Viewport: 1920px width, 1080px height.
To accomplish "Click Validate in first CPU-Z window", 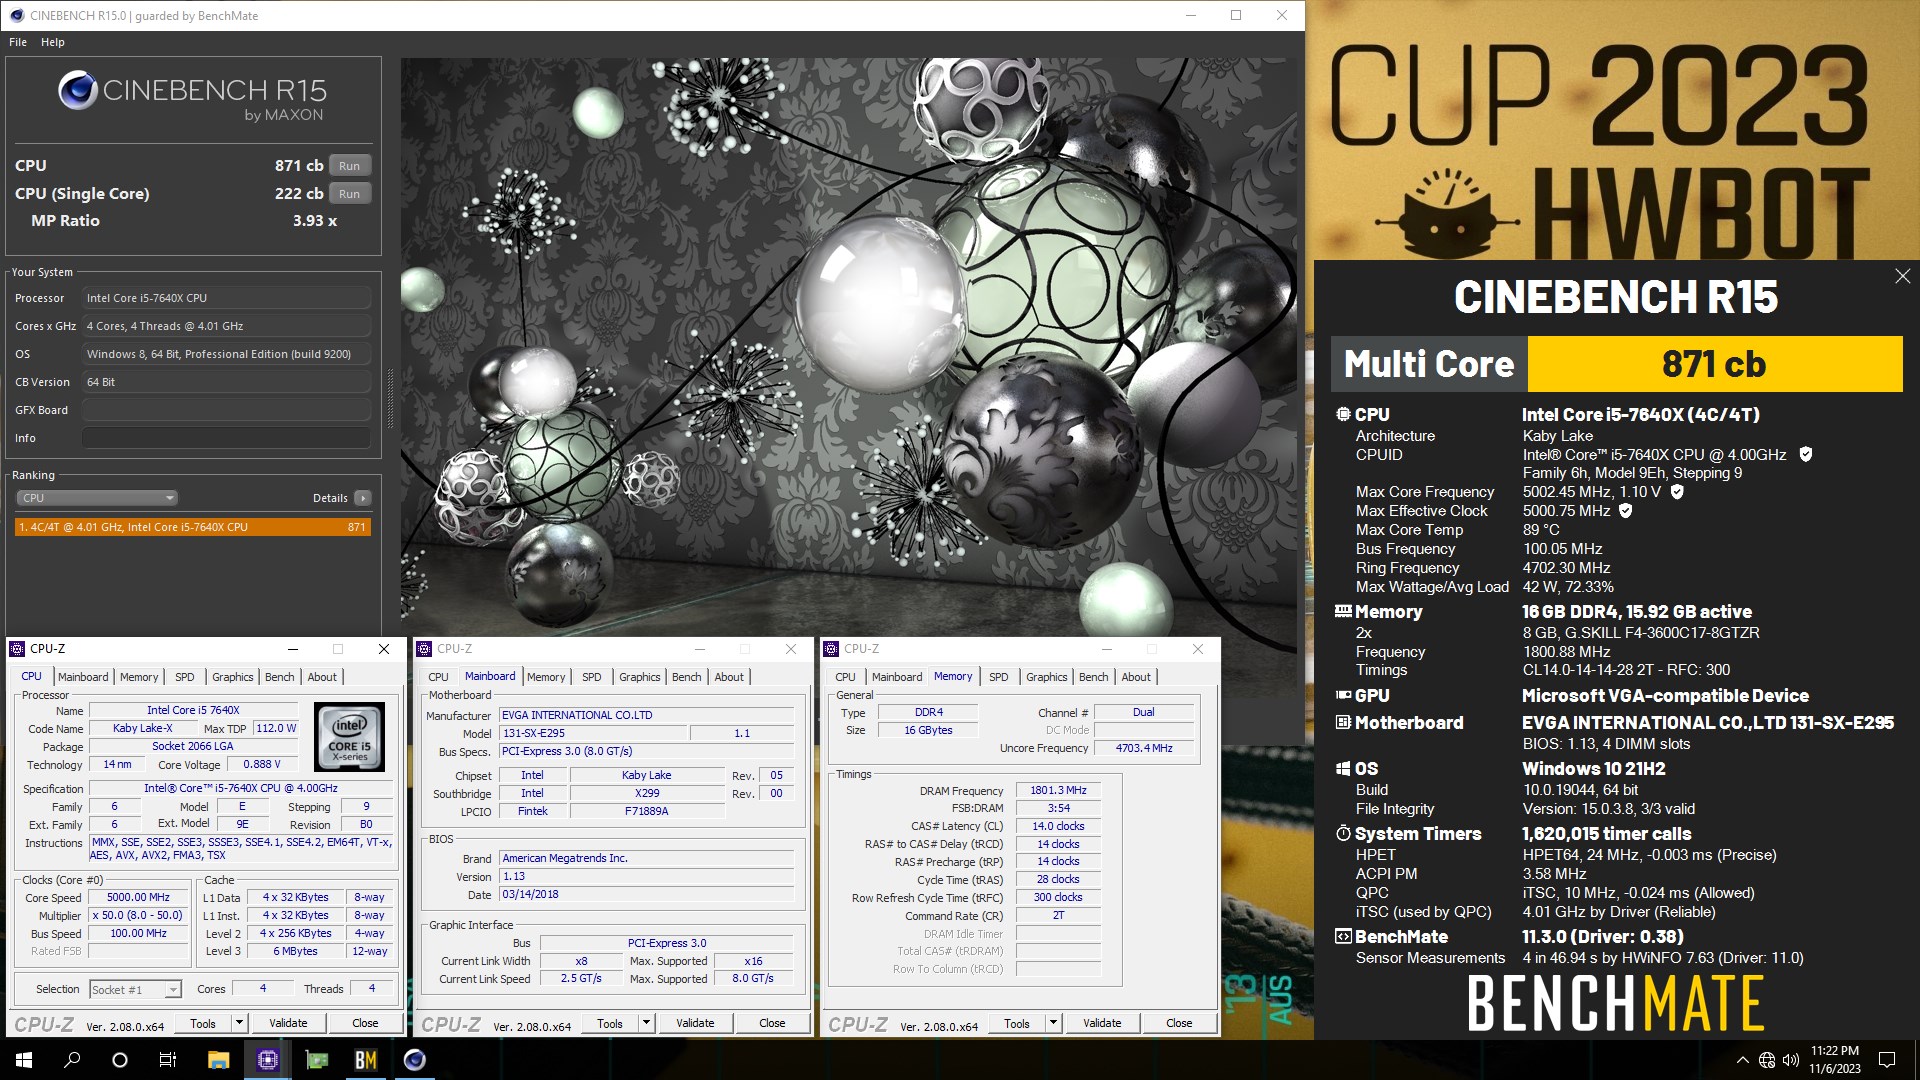I will [288, 1023].
